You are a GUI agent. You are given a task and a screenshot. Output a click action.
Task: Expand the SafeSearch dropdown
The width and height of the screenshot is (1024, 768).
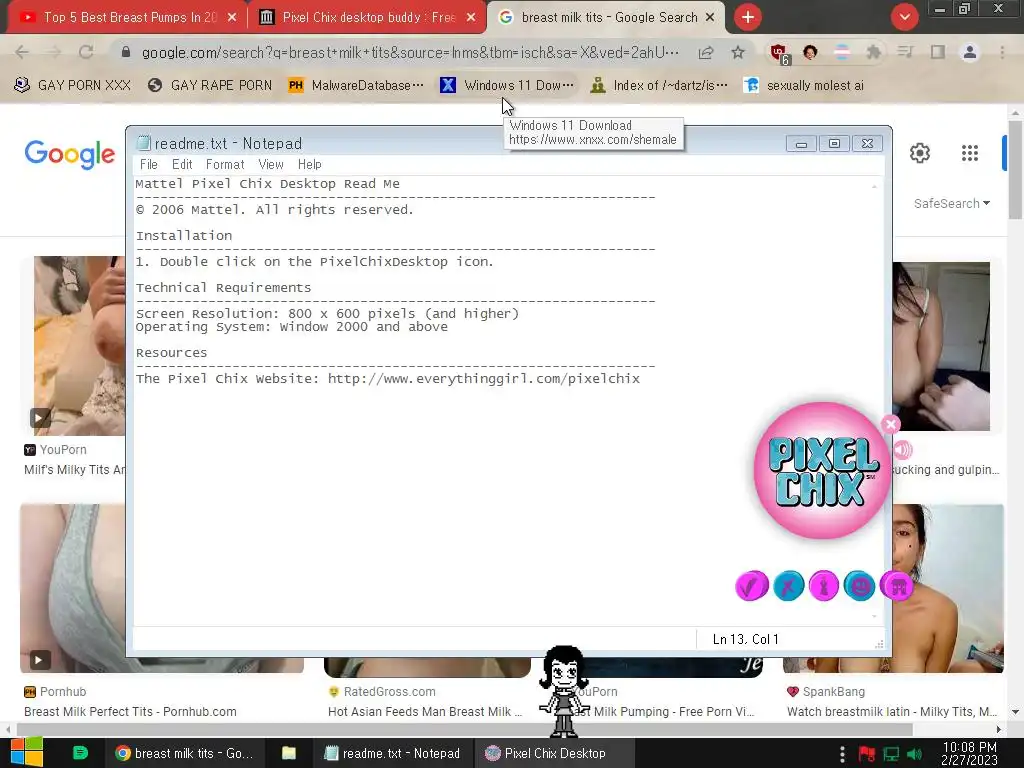[952, 204]
